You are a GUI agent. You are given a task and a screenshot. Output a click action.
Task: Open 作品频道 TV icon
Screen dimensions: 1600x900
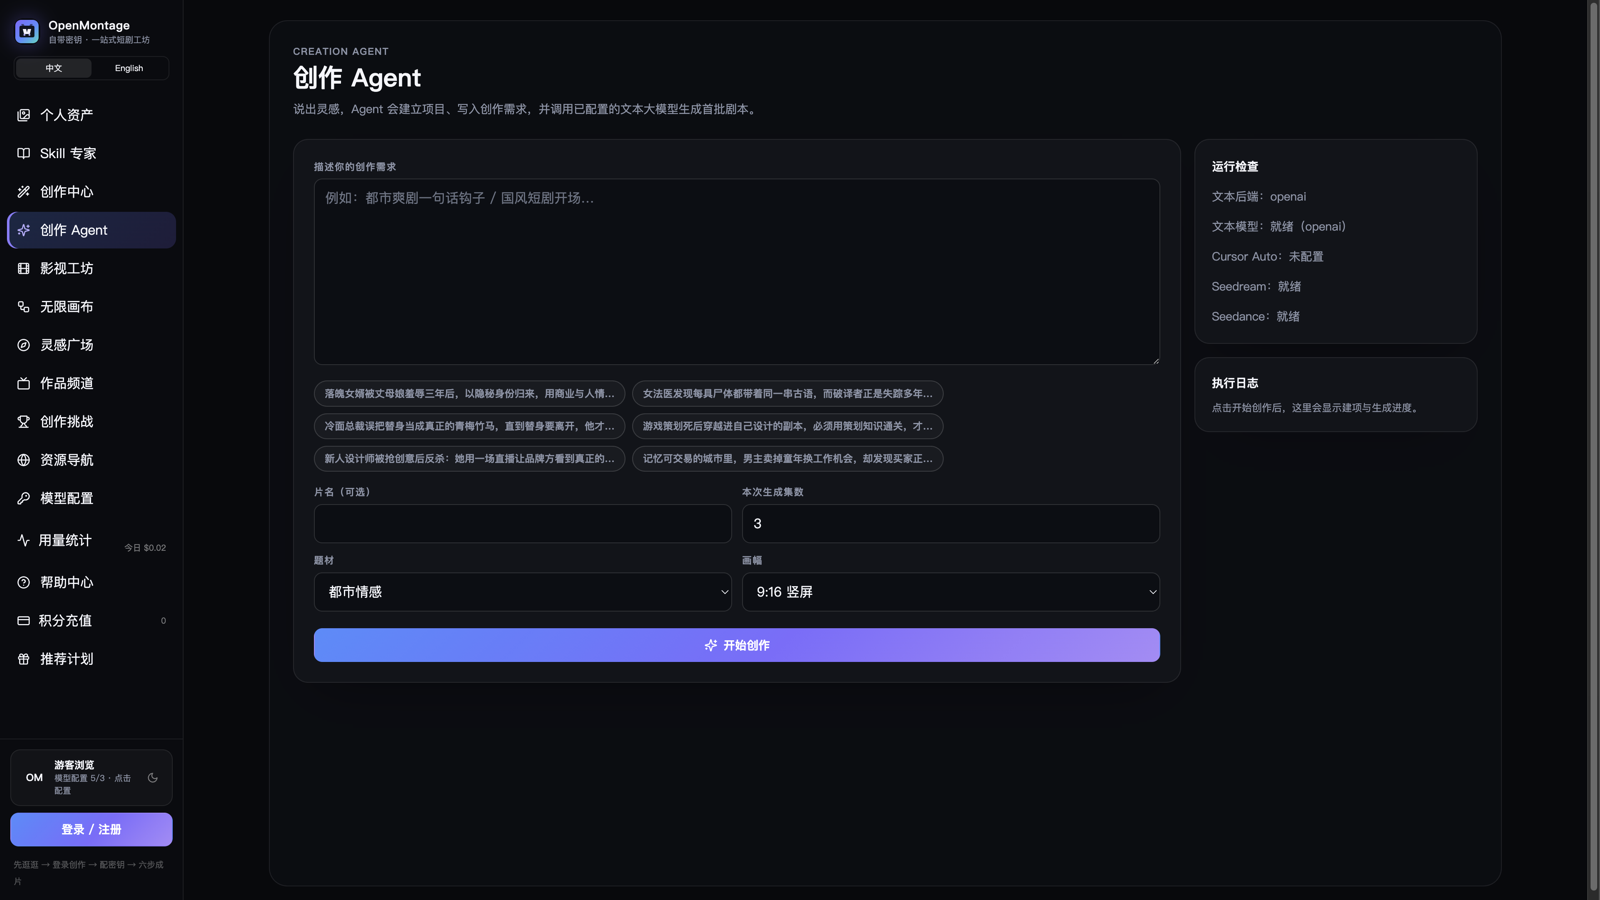tap(23, 383)
